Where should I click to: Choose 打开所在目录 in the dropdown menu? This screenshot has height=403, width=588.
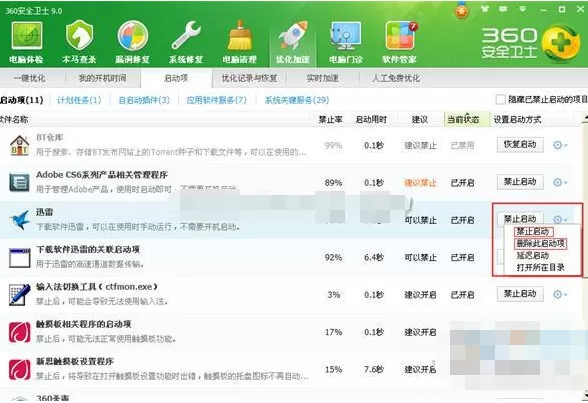[540, 268]
